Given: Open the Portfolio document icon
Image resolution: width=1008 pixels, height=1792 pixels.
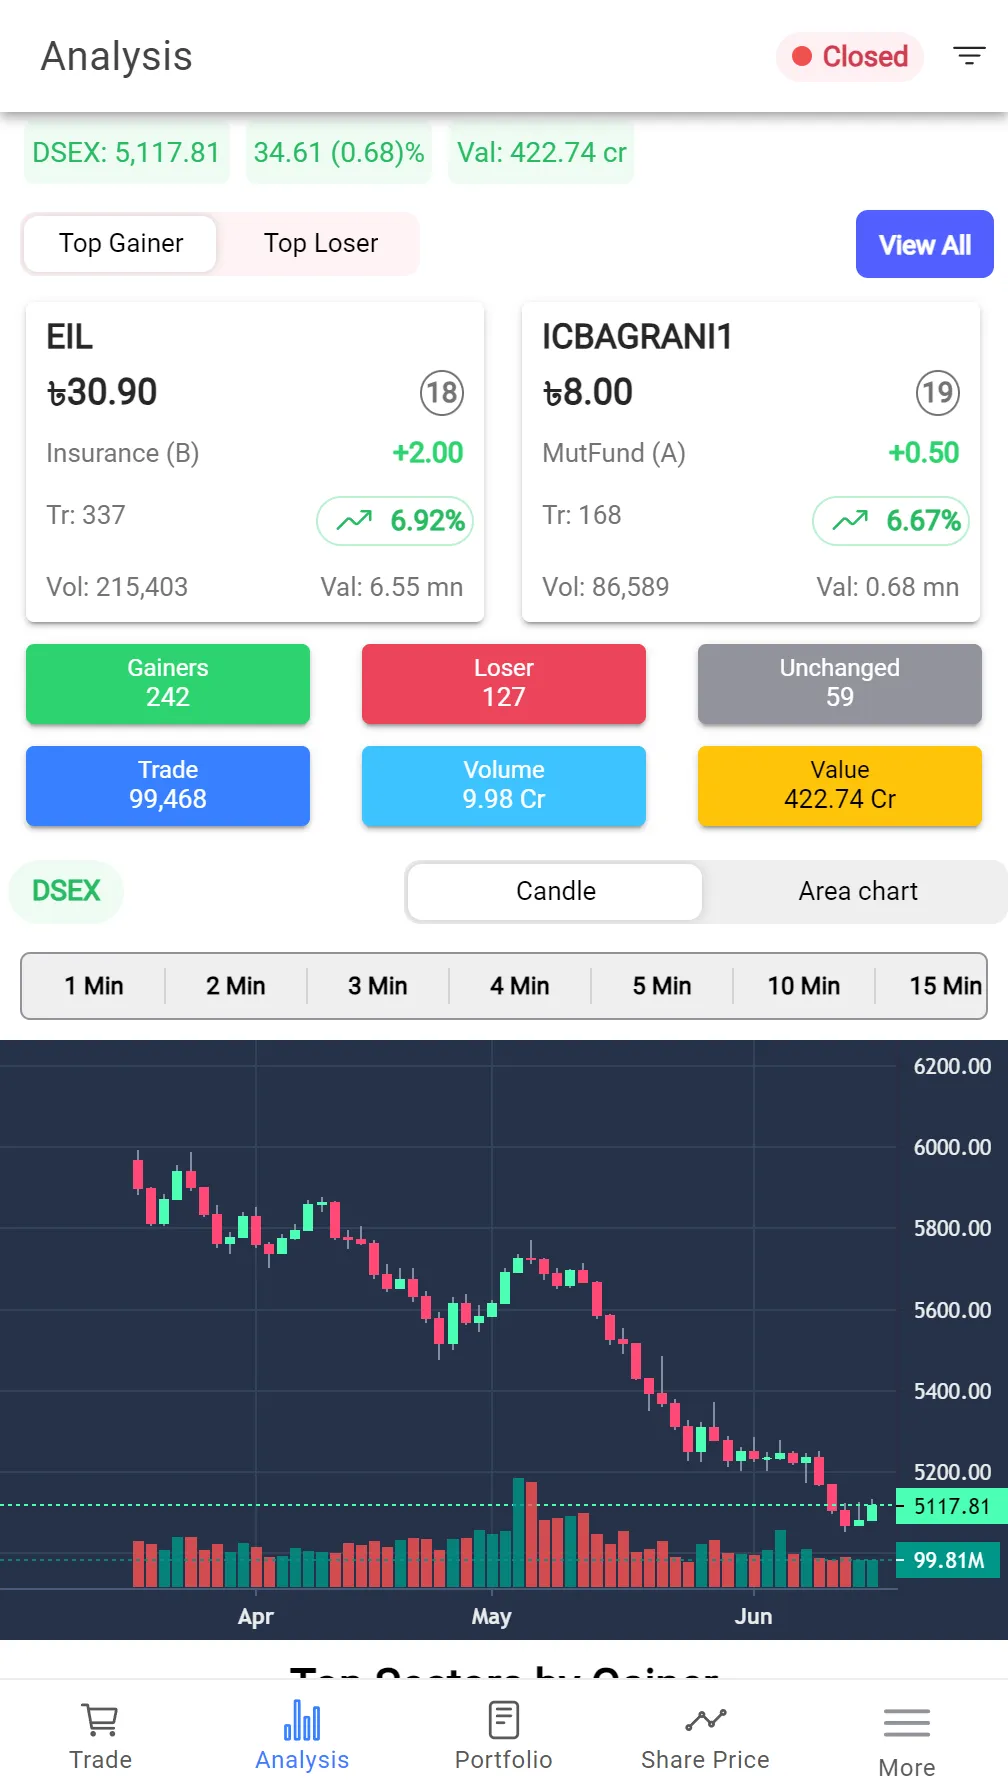Looking at the screenshot, I should [x=504, y=1720].
